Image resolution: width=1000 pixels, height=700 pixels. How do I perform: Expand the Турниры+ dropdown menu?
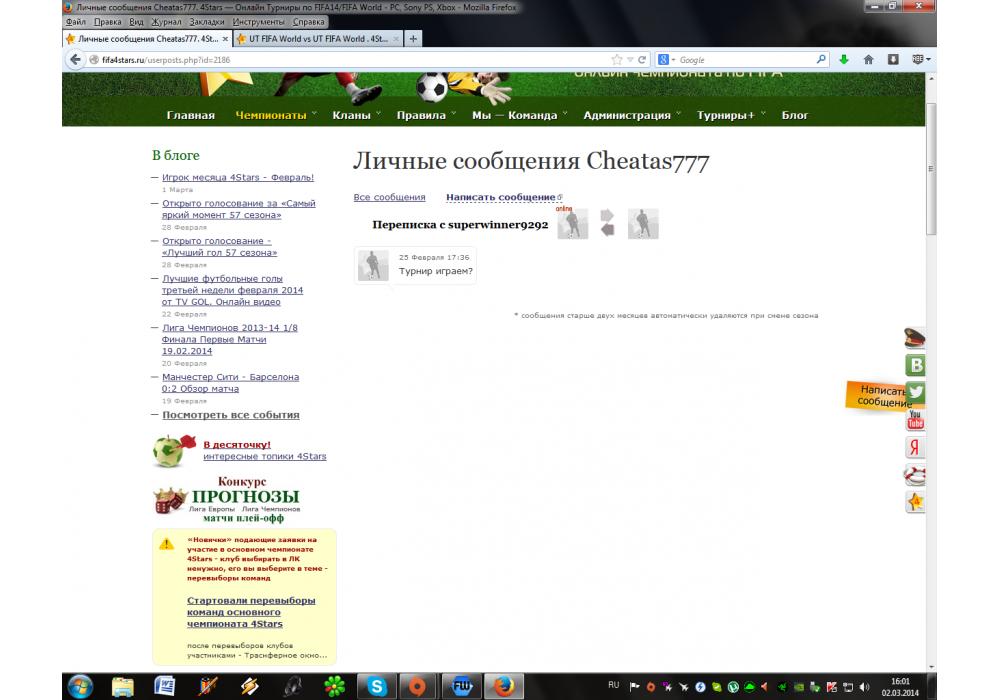[730, 115]
